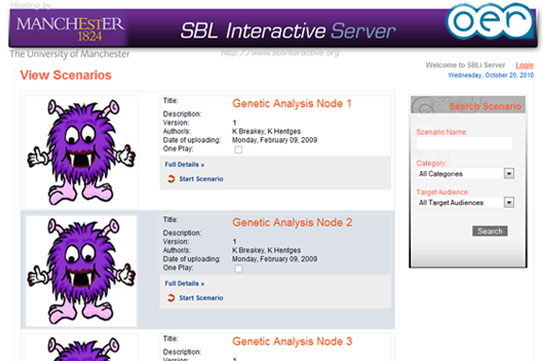
Task: Click red arrow icon for Node 1 Start Scenario
Action: 171,179
